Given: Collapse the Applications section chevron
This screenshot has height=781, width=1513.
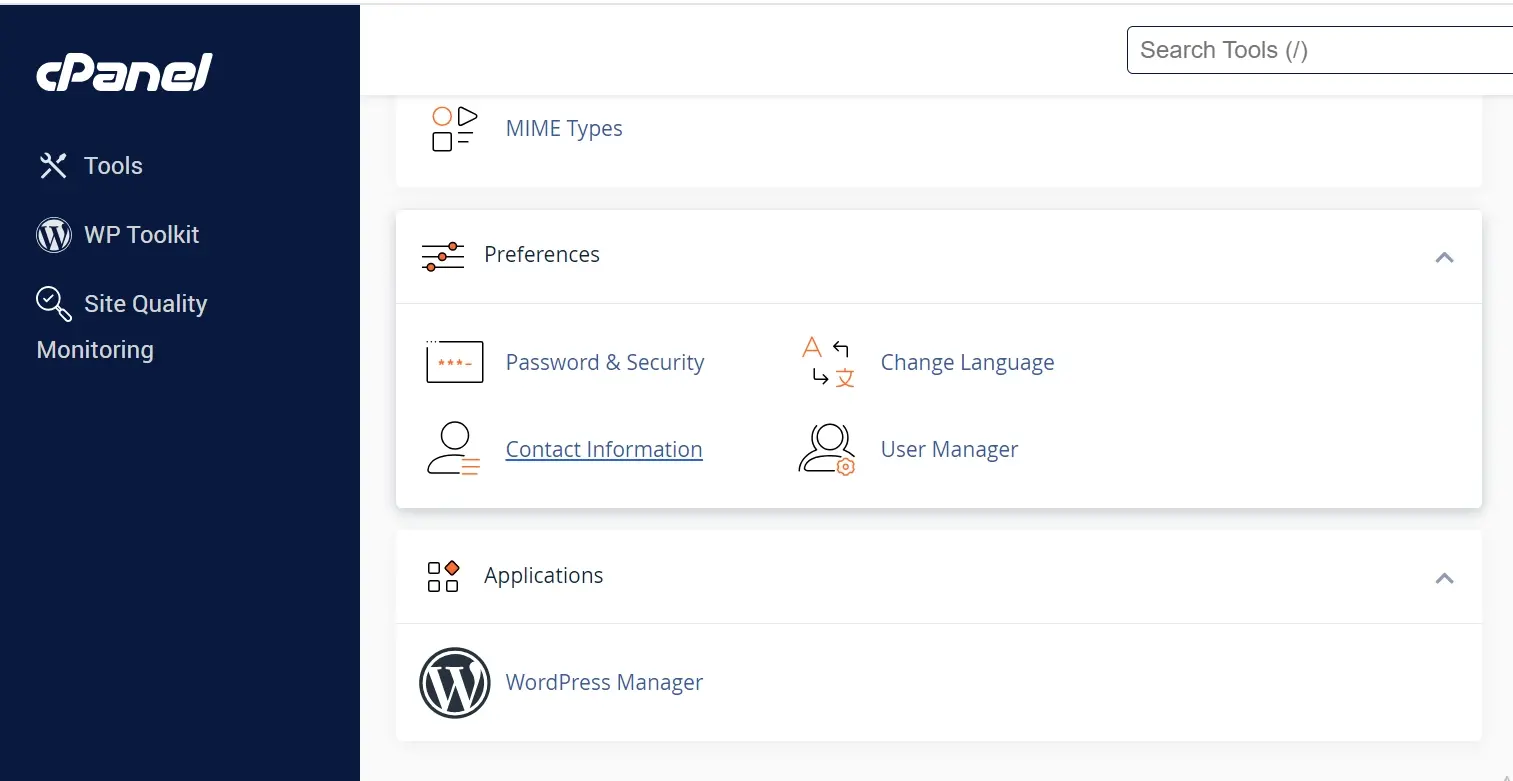Looking at the screenshot, I should 1444,578.
